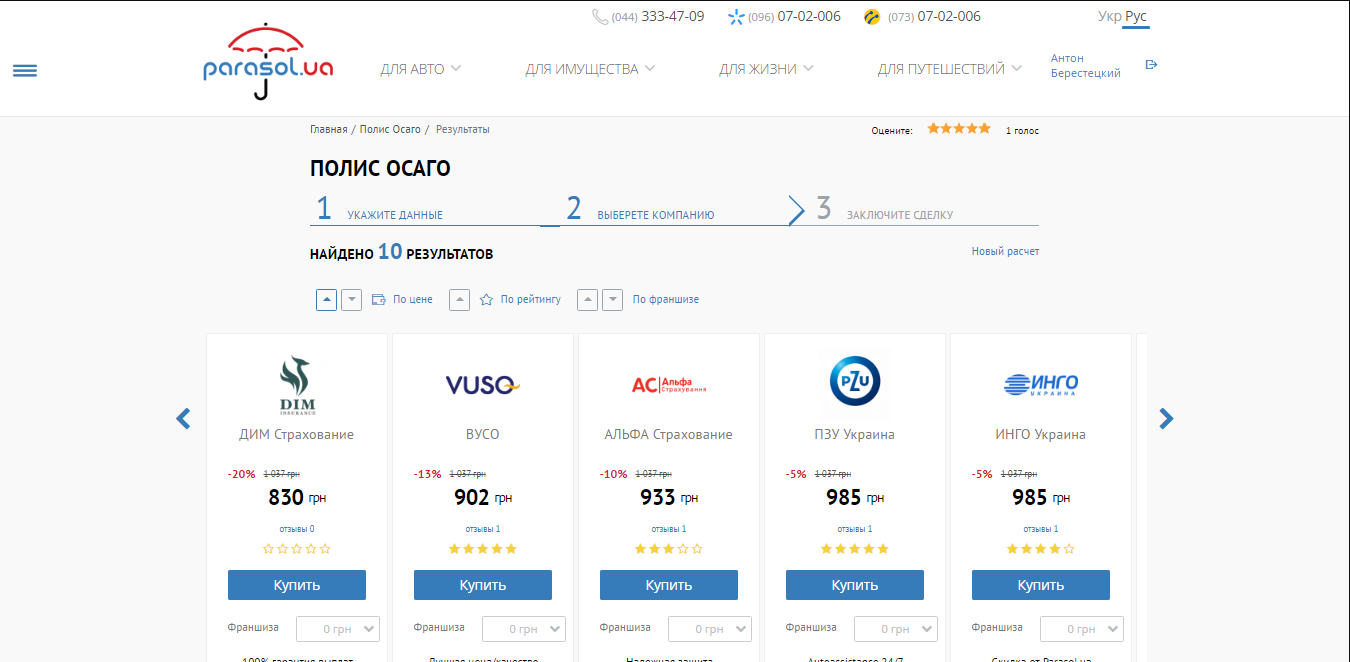Image resolution: width=1350 pixels, height=662 pixels.
Task: Open the Франшиза dropdown for ПЗУ Украина
Action: click(896, 629)
